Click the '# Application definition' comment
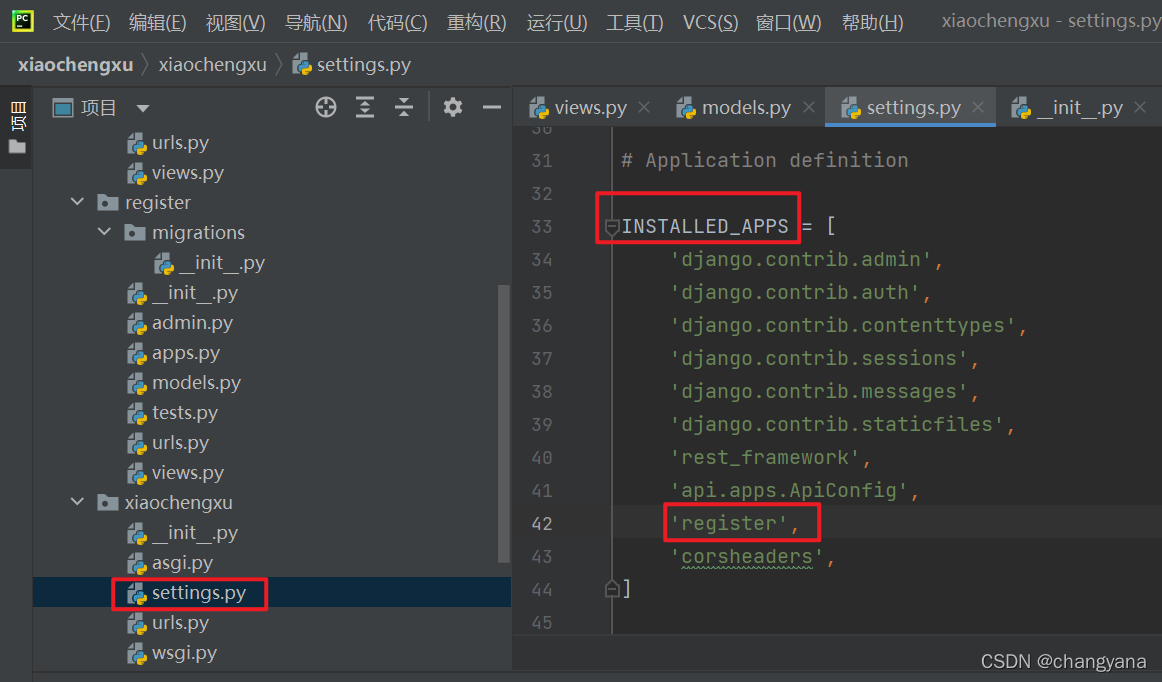This screenshot has width=1162, height=682. pos(765,160)
